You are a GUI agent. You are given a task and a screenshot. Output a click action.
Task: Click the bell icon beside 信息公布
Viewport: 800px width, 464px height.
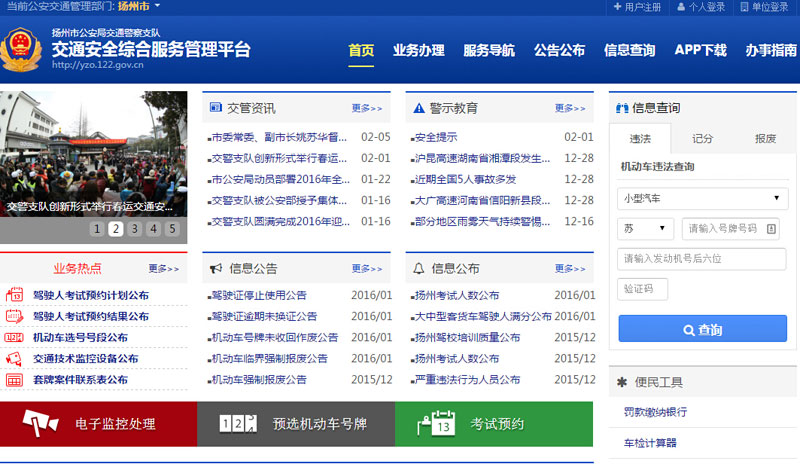click(418, 268)
